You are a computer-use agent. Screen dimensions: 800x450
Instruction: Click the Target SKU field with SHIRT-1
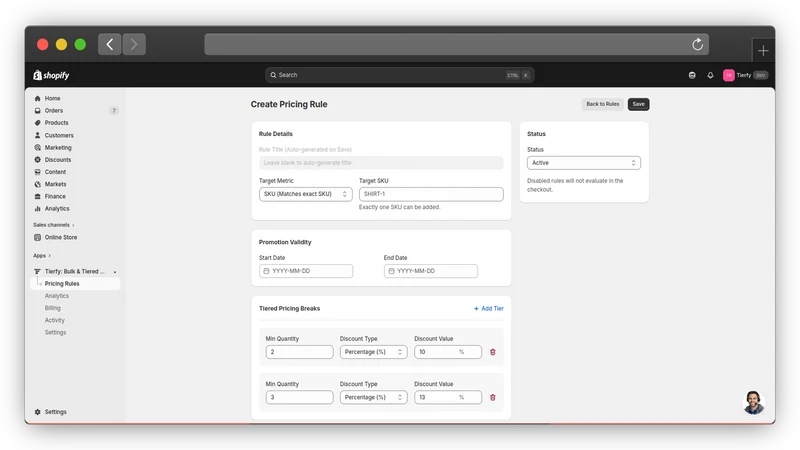(431, 194)
